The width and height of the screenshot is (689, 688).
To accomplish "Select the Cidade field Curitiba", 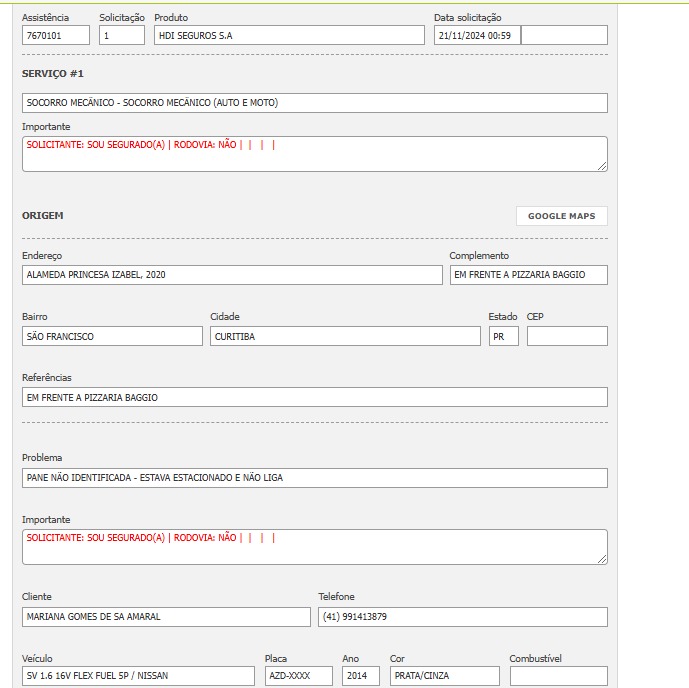I will pyautogui.click(x=345, y=336).
